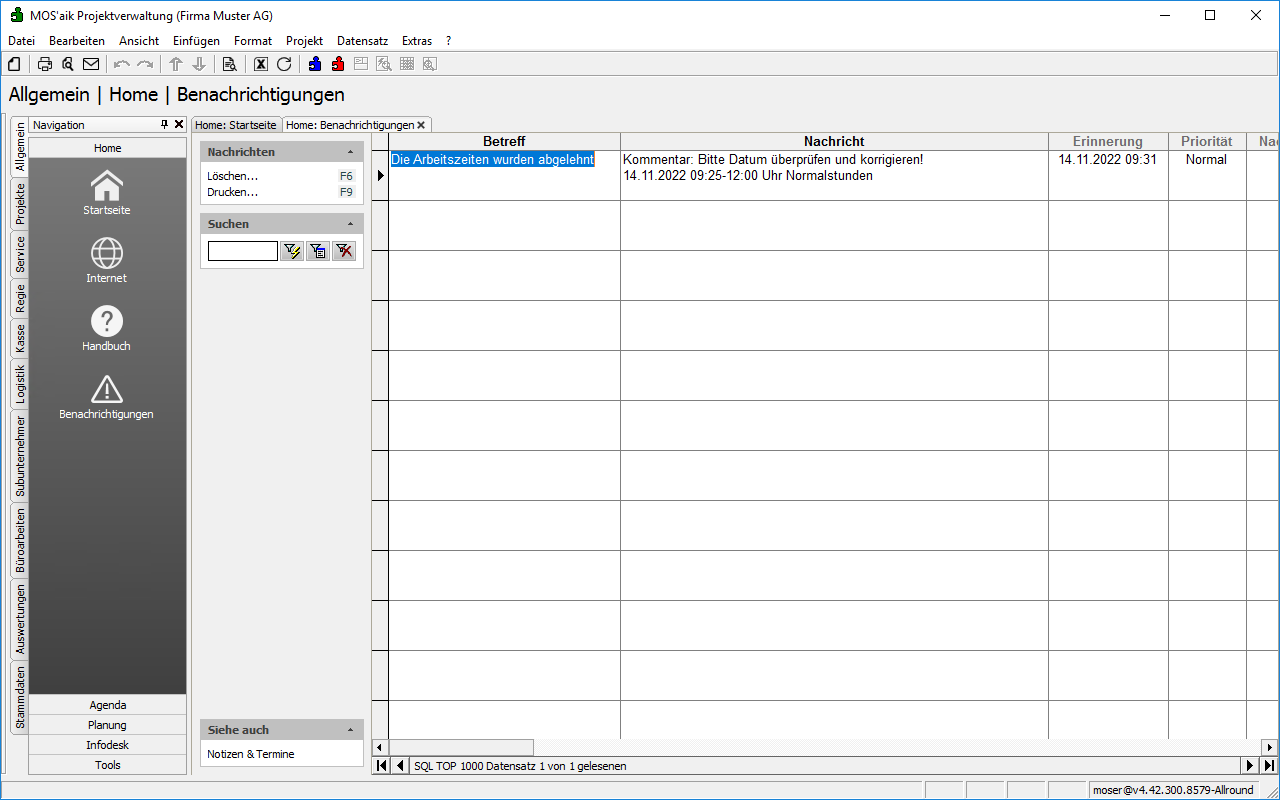This screenshot has height=800, width=1280.
Task: Jump to last record button
Action: (1269, 765)
